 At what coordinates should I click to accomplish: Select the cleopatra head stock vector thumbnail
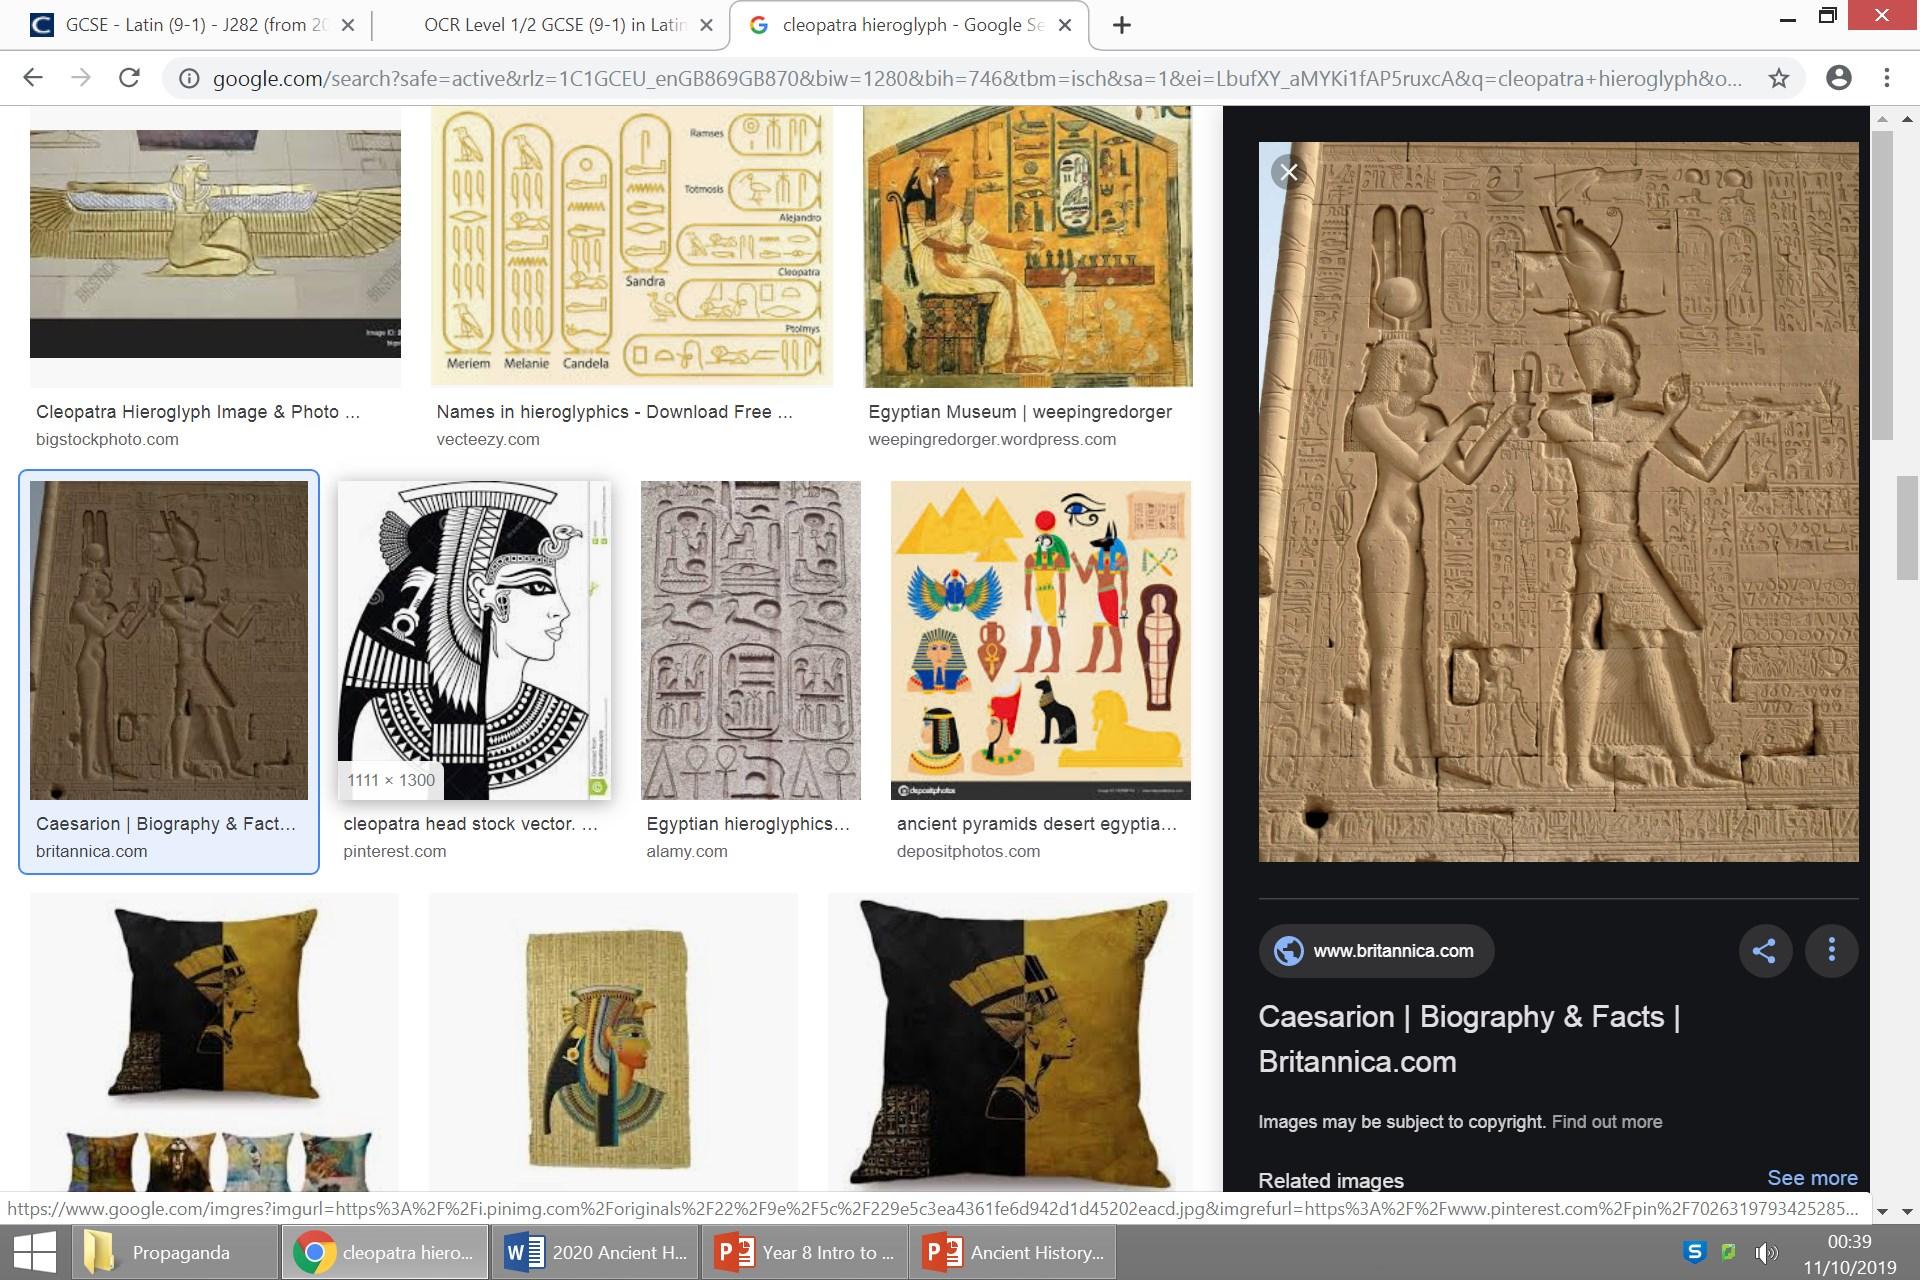[474, 640]
